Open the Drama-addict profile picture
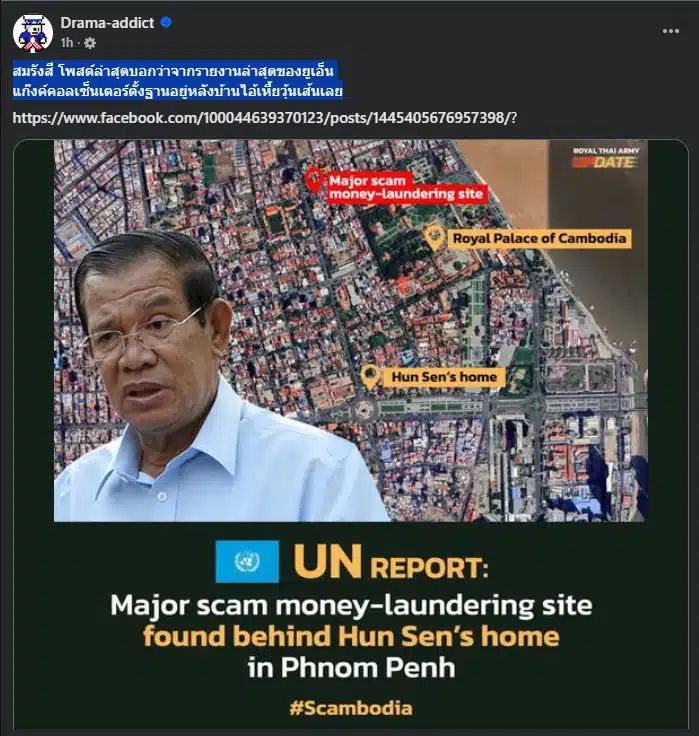 click(x=32, y=33)
